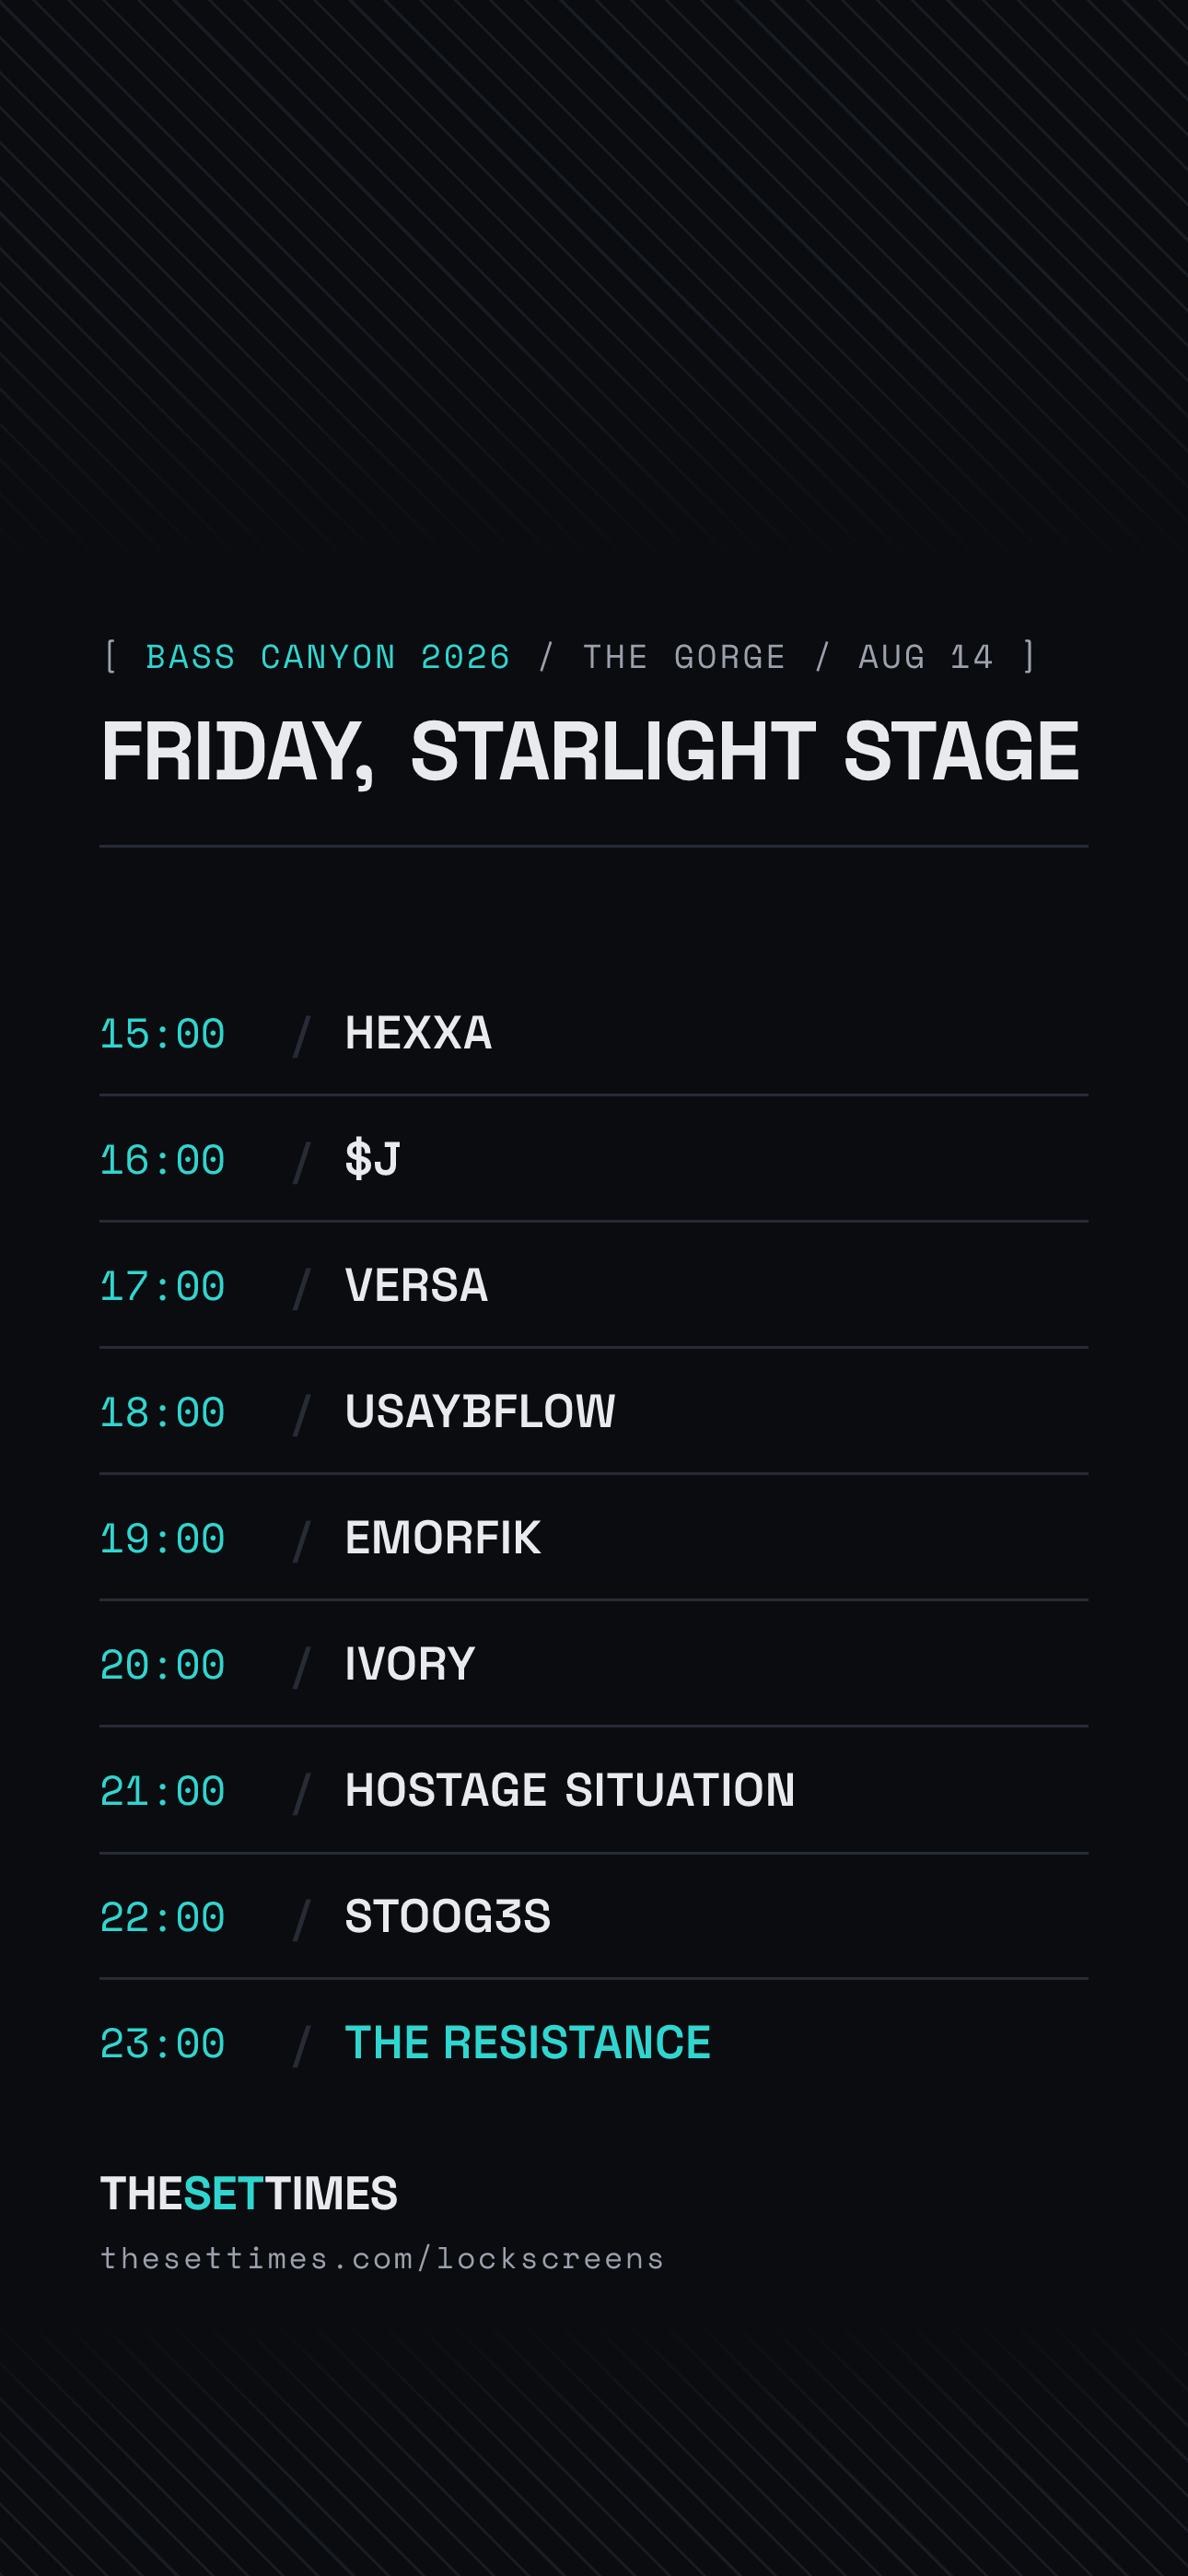Click the 17:00 time label
1188x2576 pixels.
click(x=163, y=1286)
